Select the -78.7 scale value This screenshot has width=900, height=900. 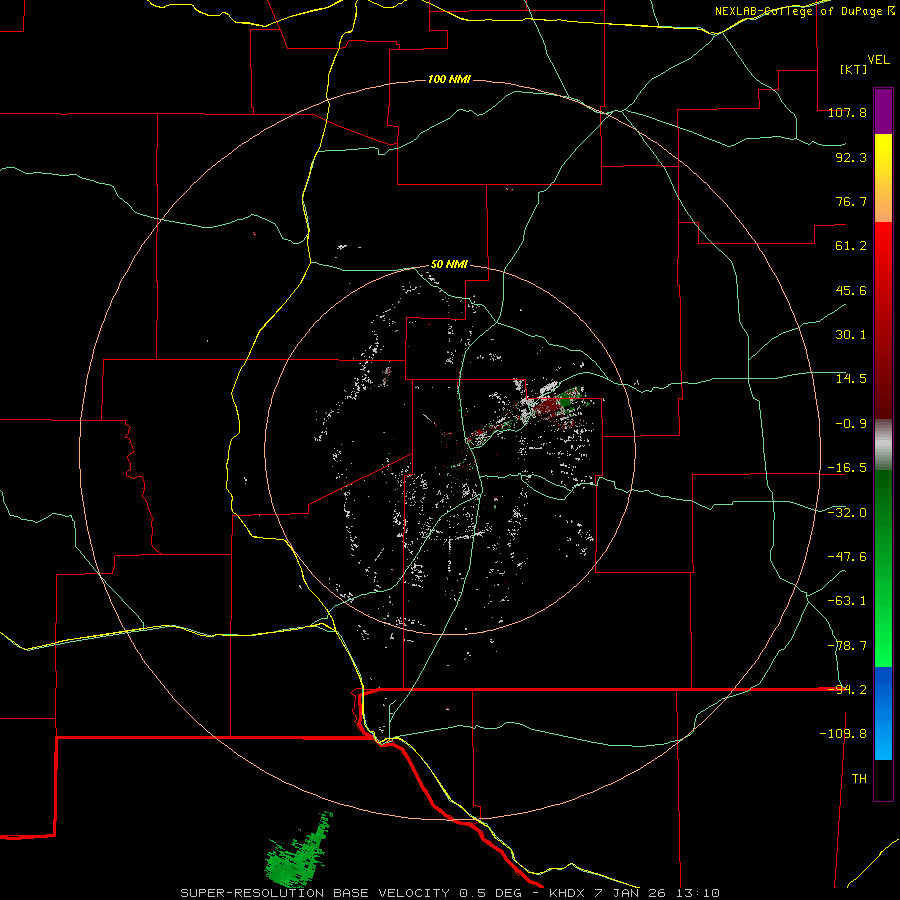pos(847,646)
